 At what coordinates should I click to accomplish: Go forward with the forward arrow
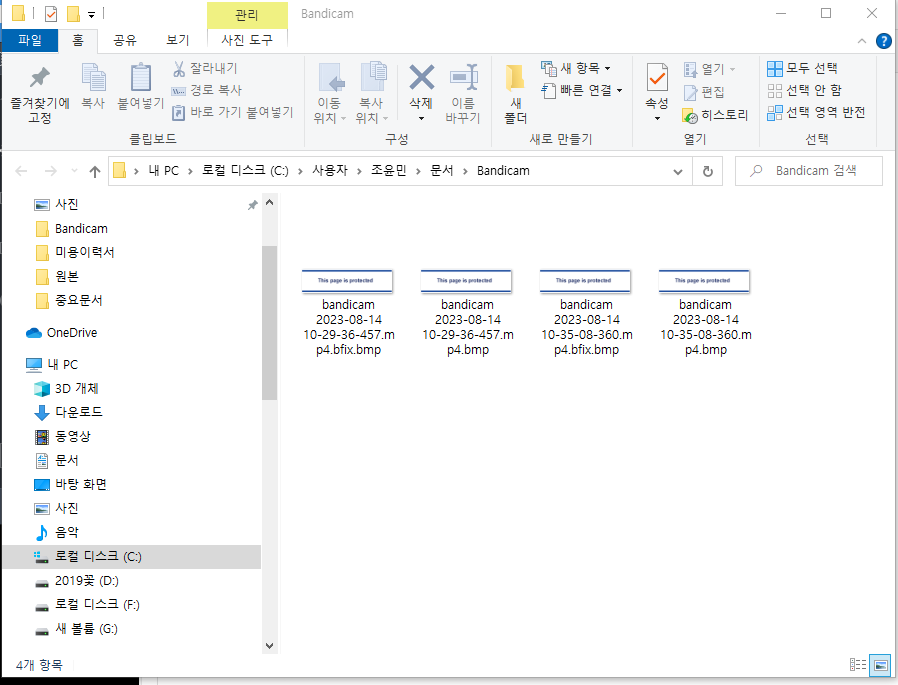tap(50, 171)
